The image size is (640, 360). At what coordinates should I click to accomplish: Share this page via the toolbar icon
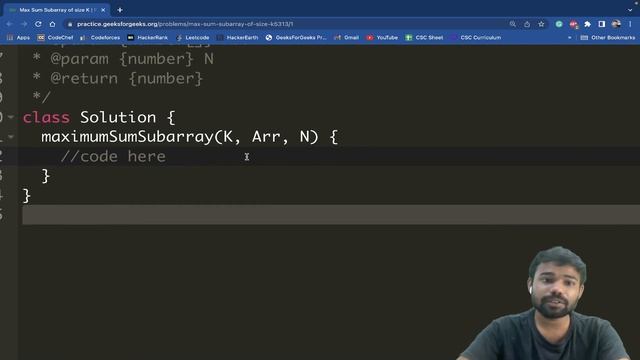click(527, 24)
